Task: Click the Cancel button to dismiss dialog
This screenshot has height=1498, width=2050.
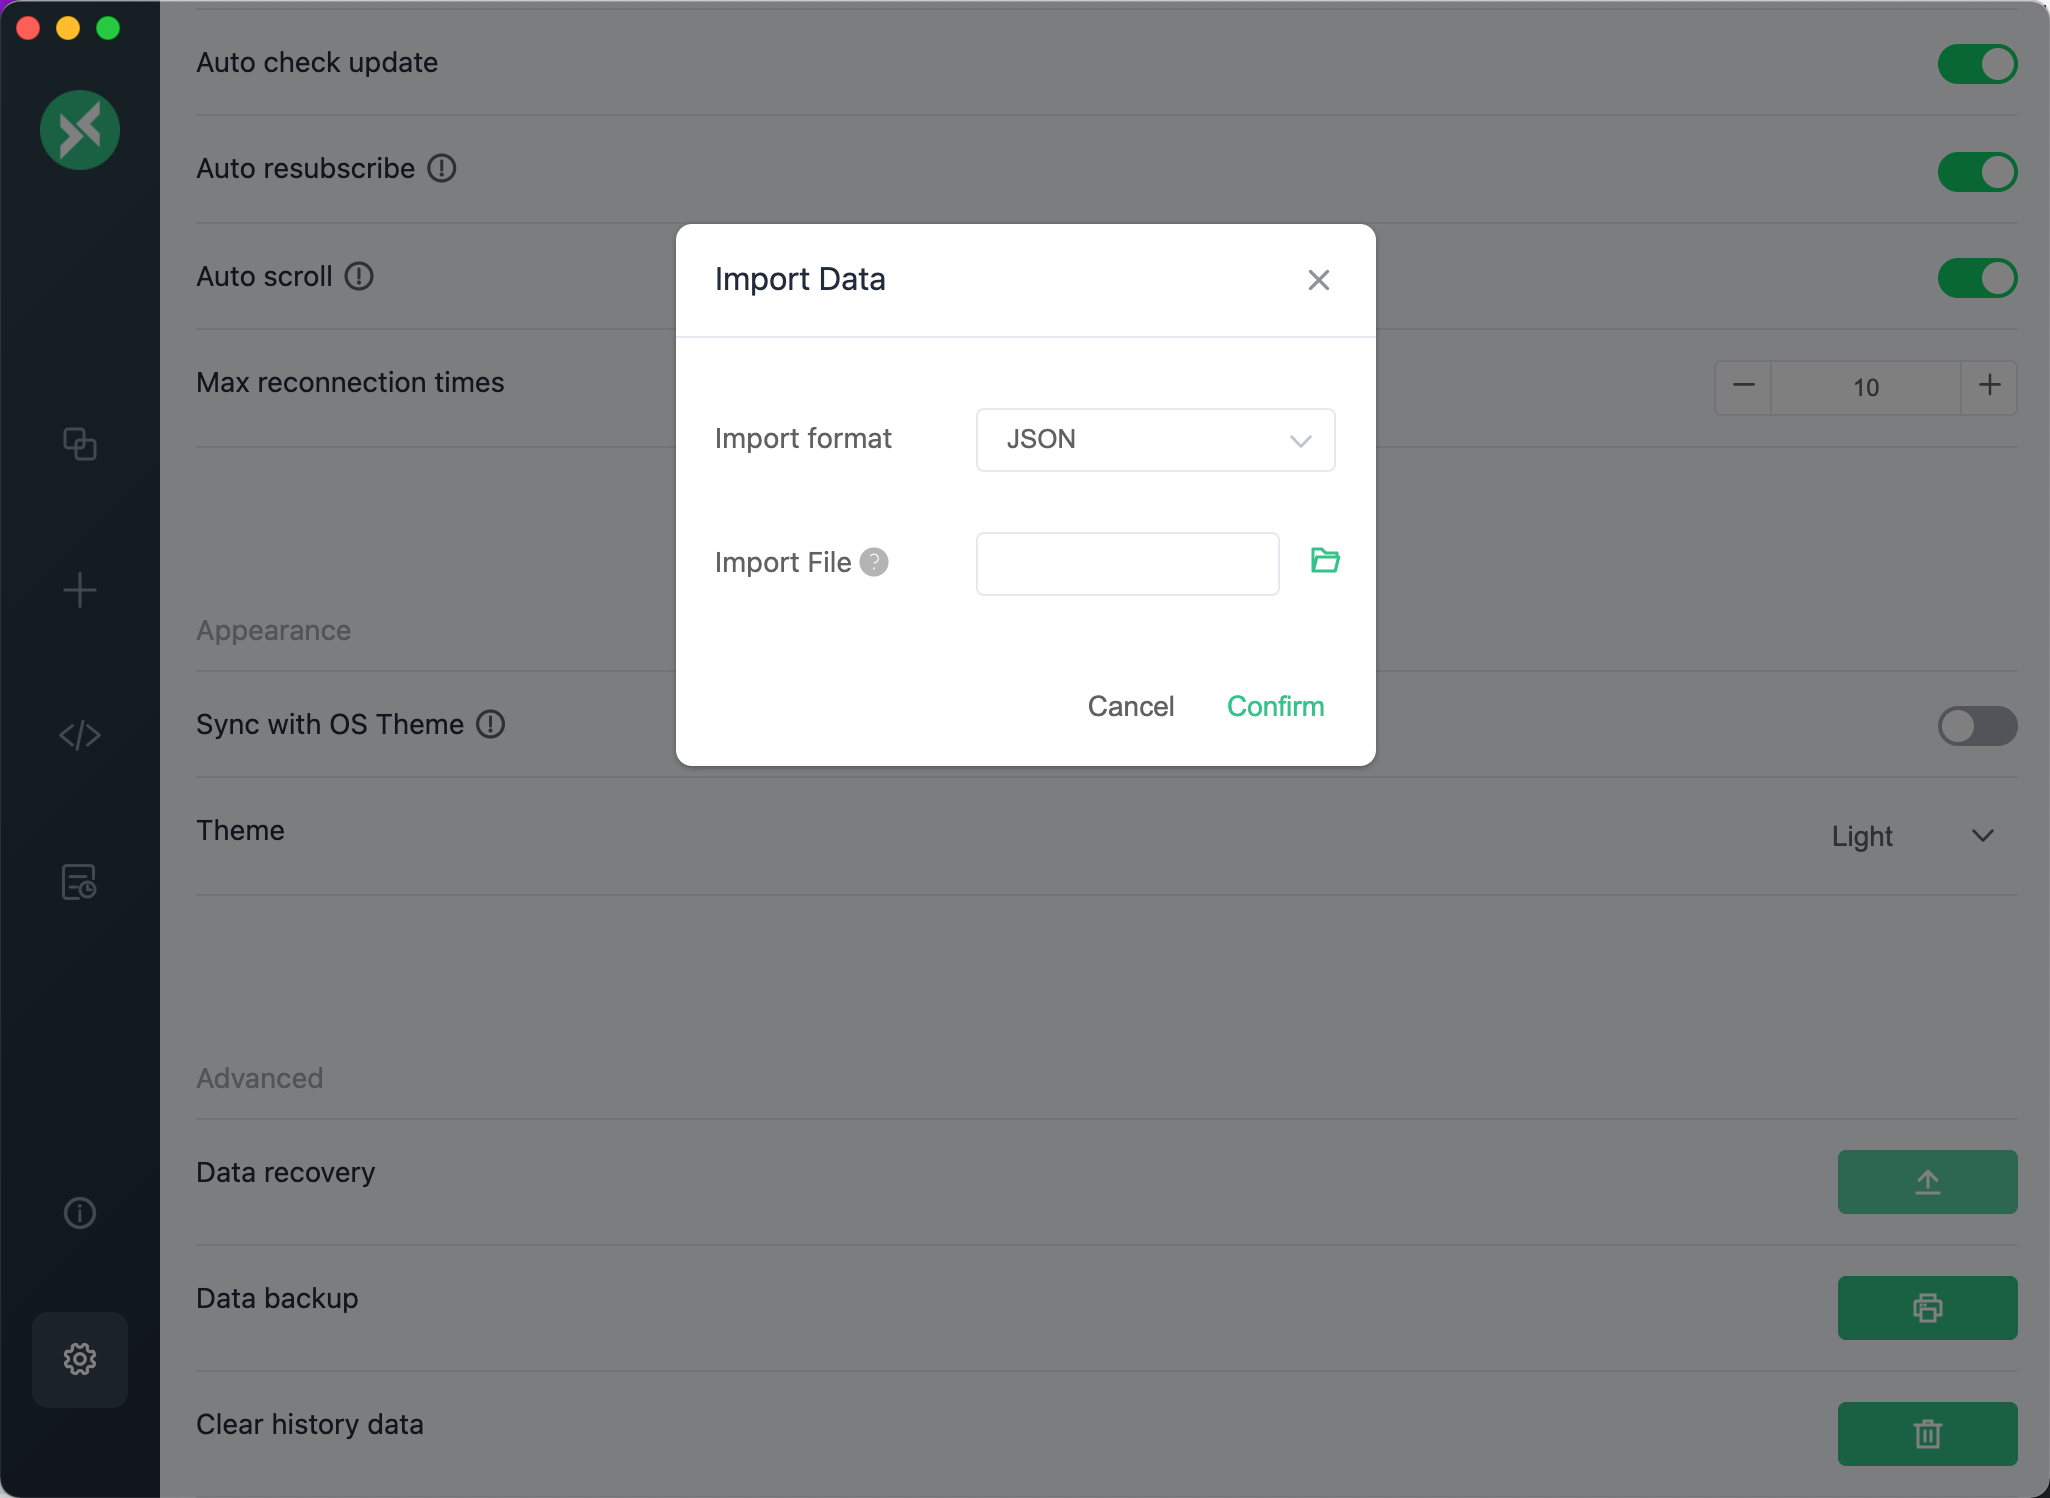Action: pyautogui.click(x=1130, y=707)
